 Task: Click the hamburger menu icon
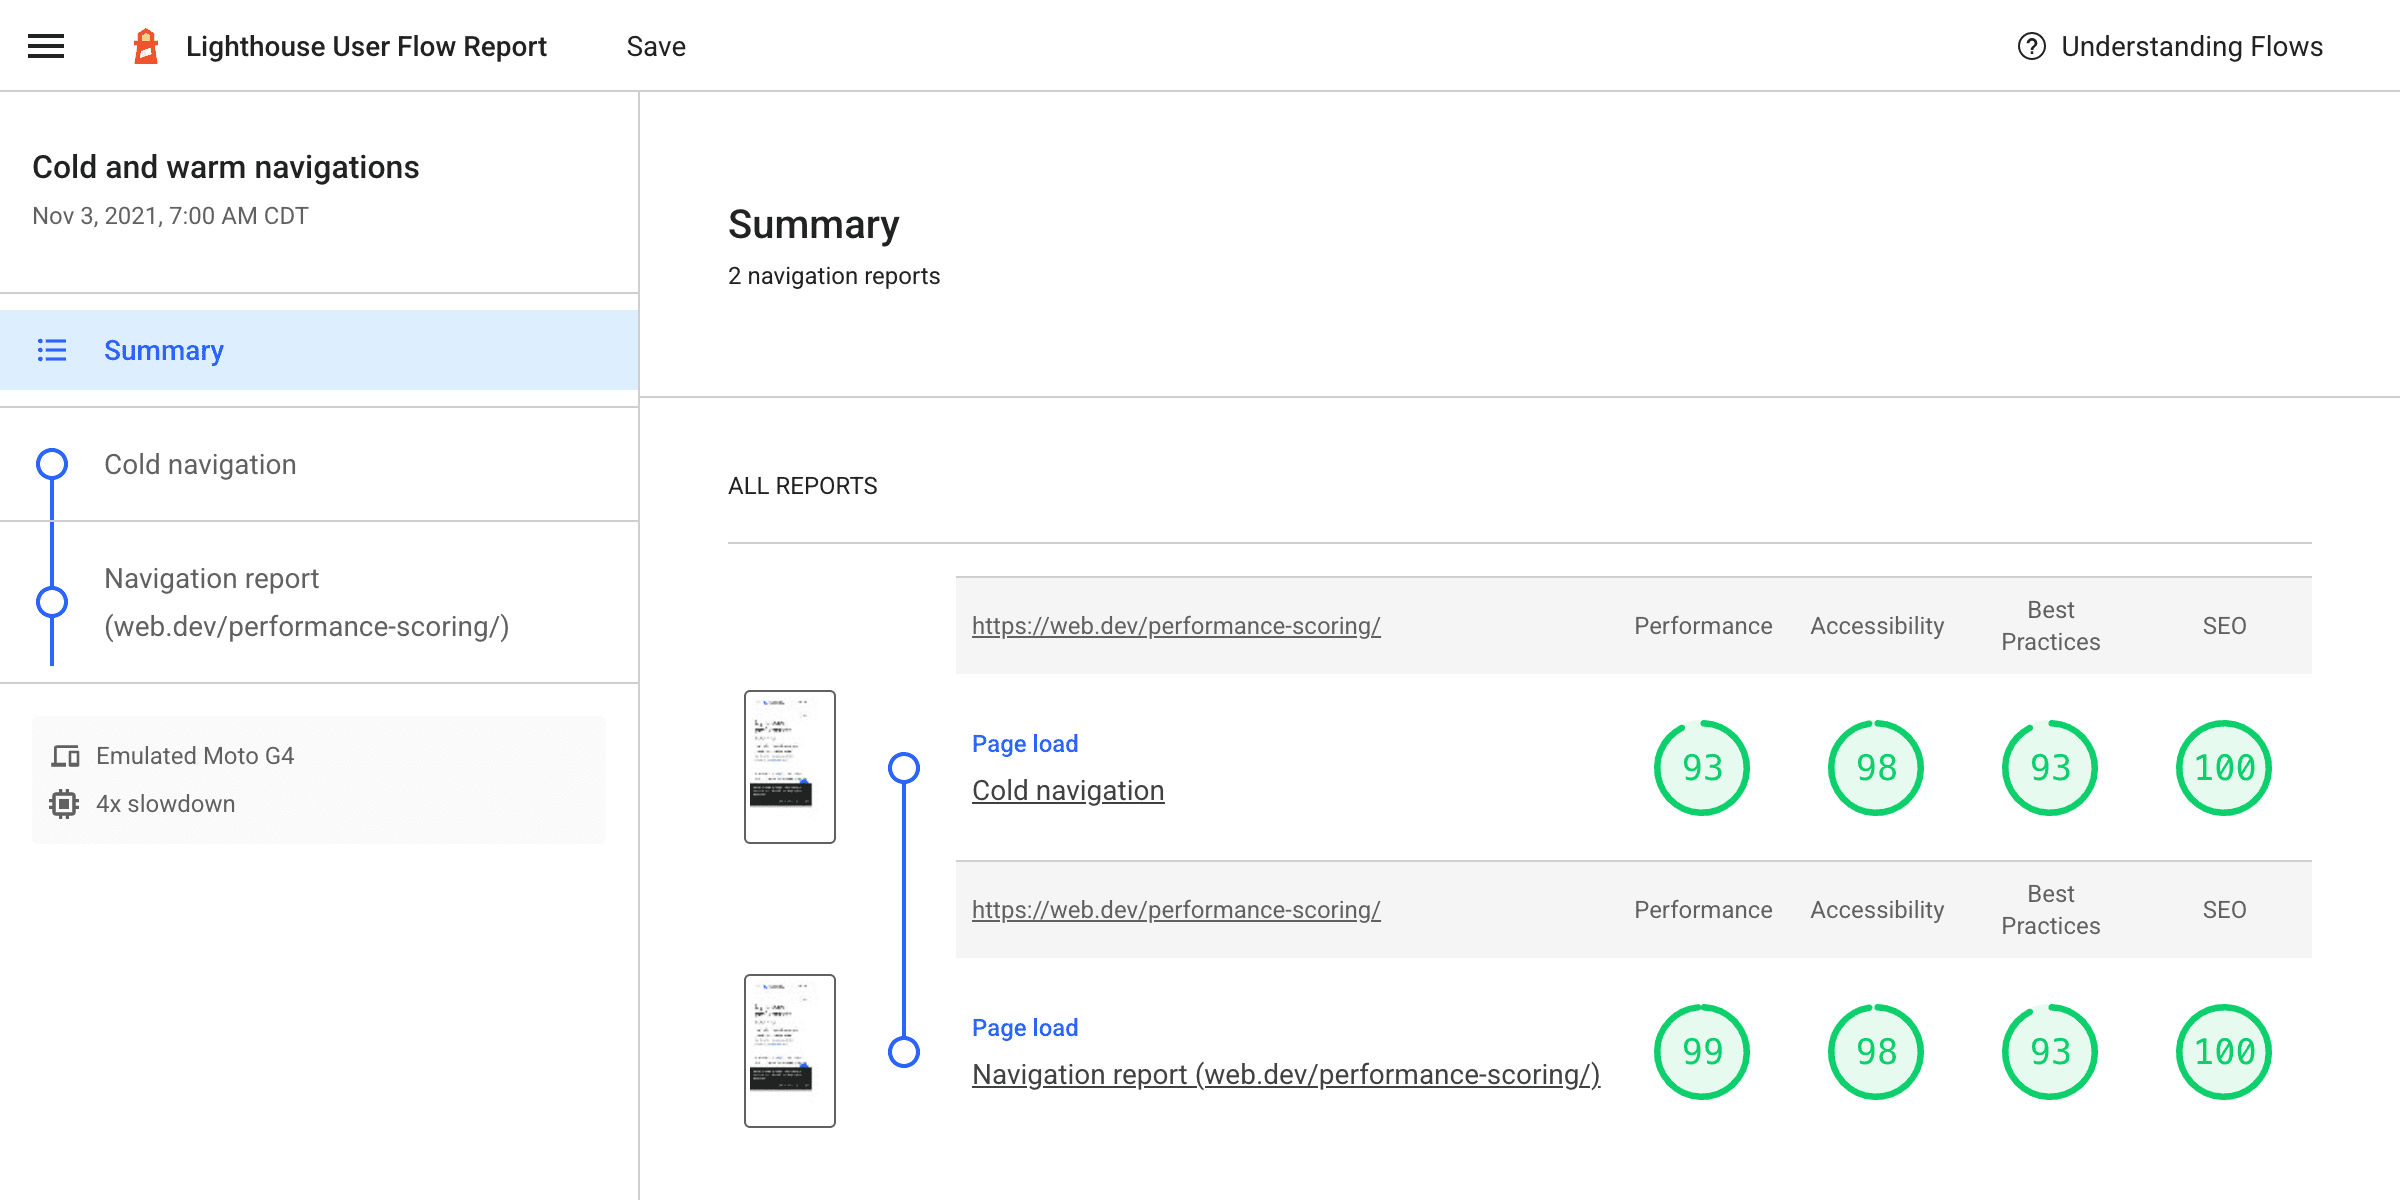point(46,46)
